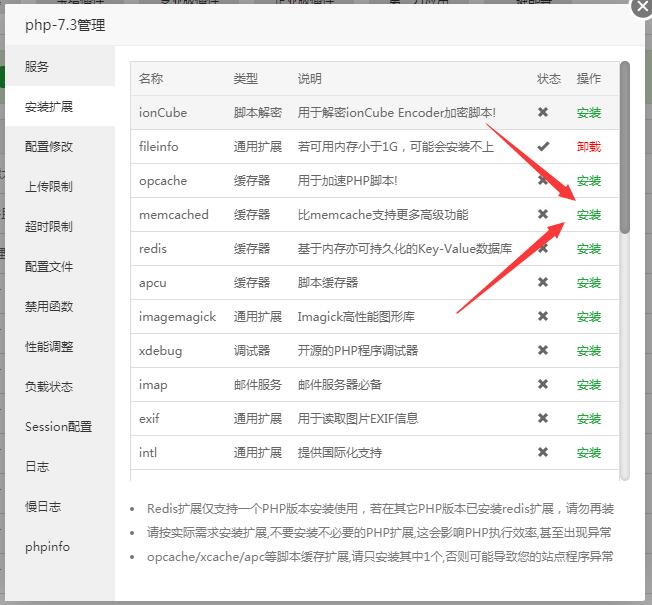Install the ionCube extension
Viewport: 652px width, 605px height.
[x=589, y=113]
